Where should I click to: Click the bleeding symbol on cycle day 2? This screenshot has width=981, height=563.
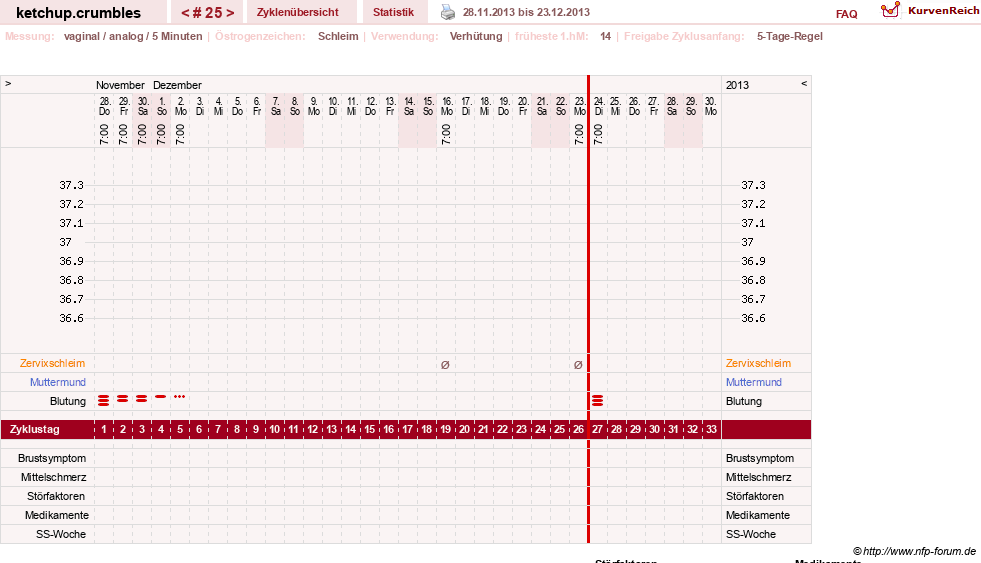123,398
